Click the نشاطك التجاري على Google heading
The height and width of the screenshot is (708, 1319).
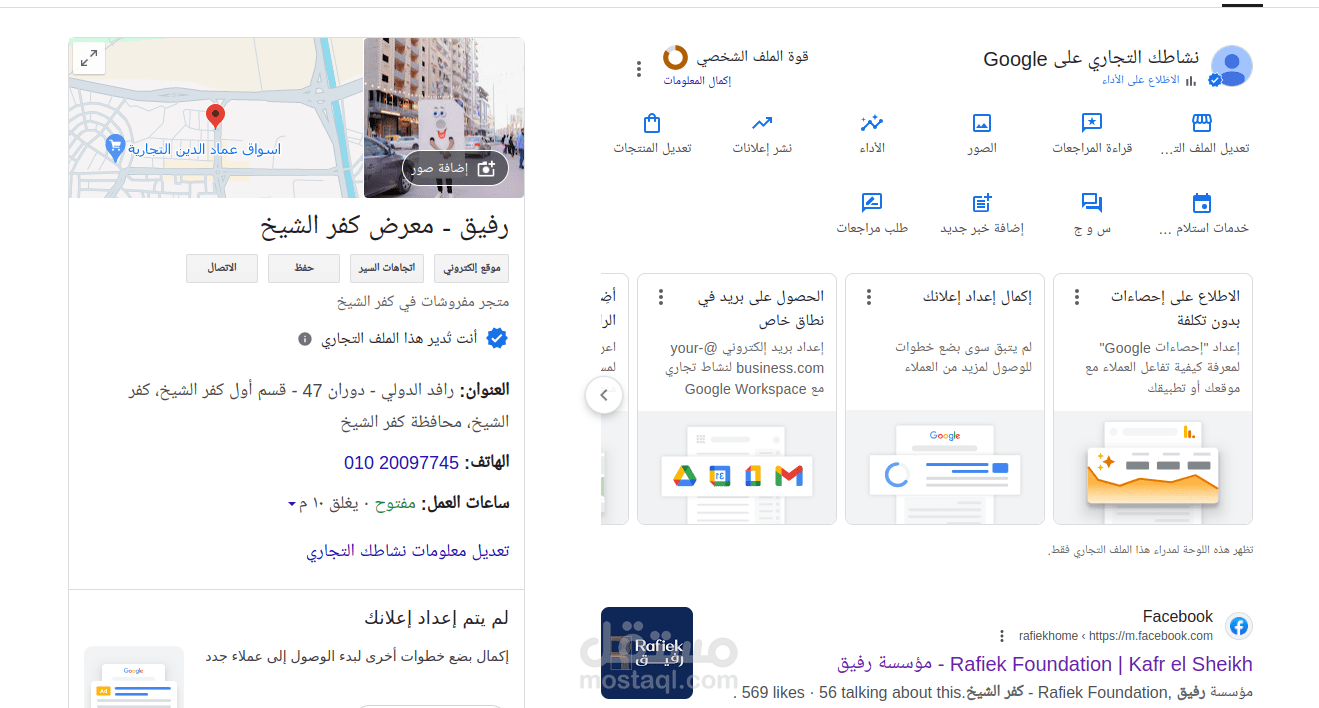[x=1091, y=59]
